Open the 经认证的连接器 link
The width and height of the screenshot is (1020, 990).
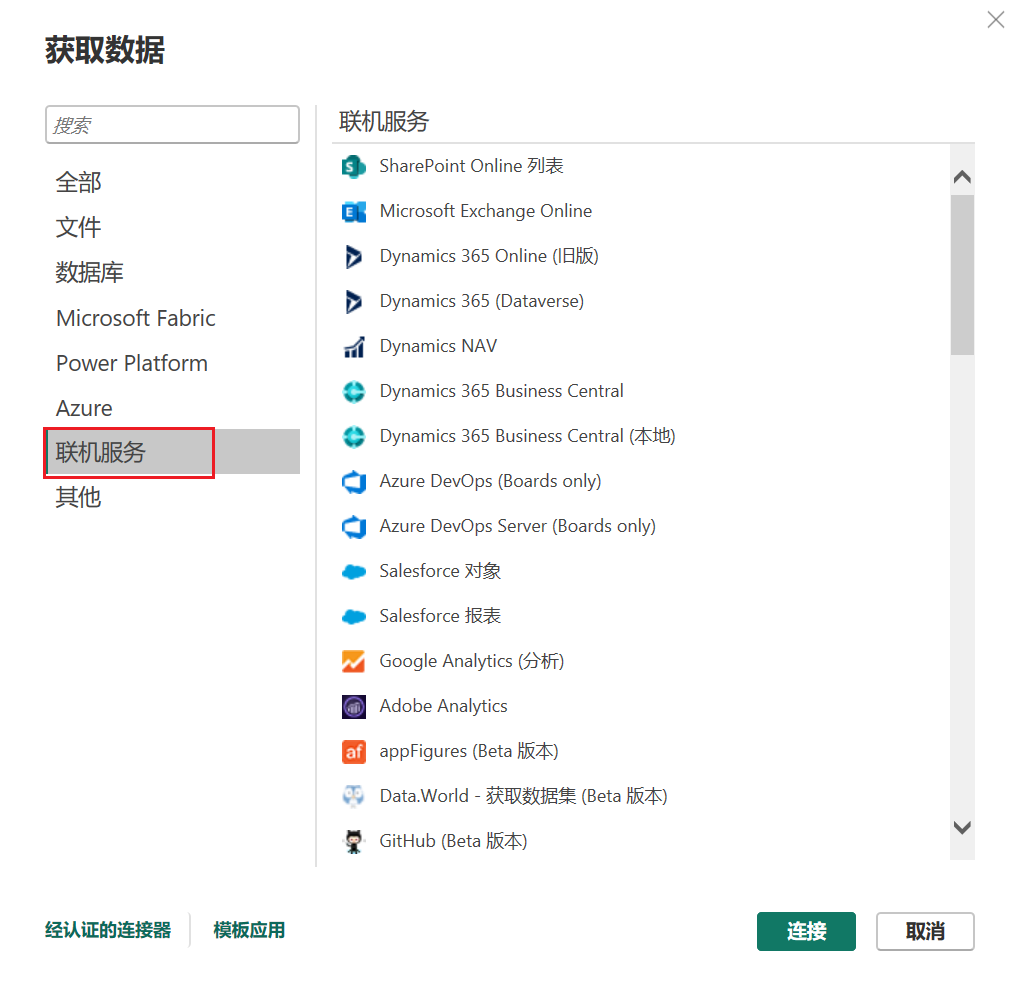[x=108, y=930]
